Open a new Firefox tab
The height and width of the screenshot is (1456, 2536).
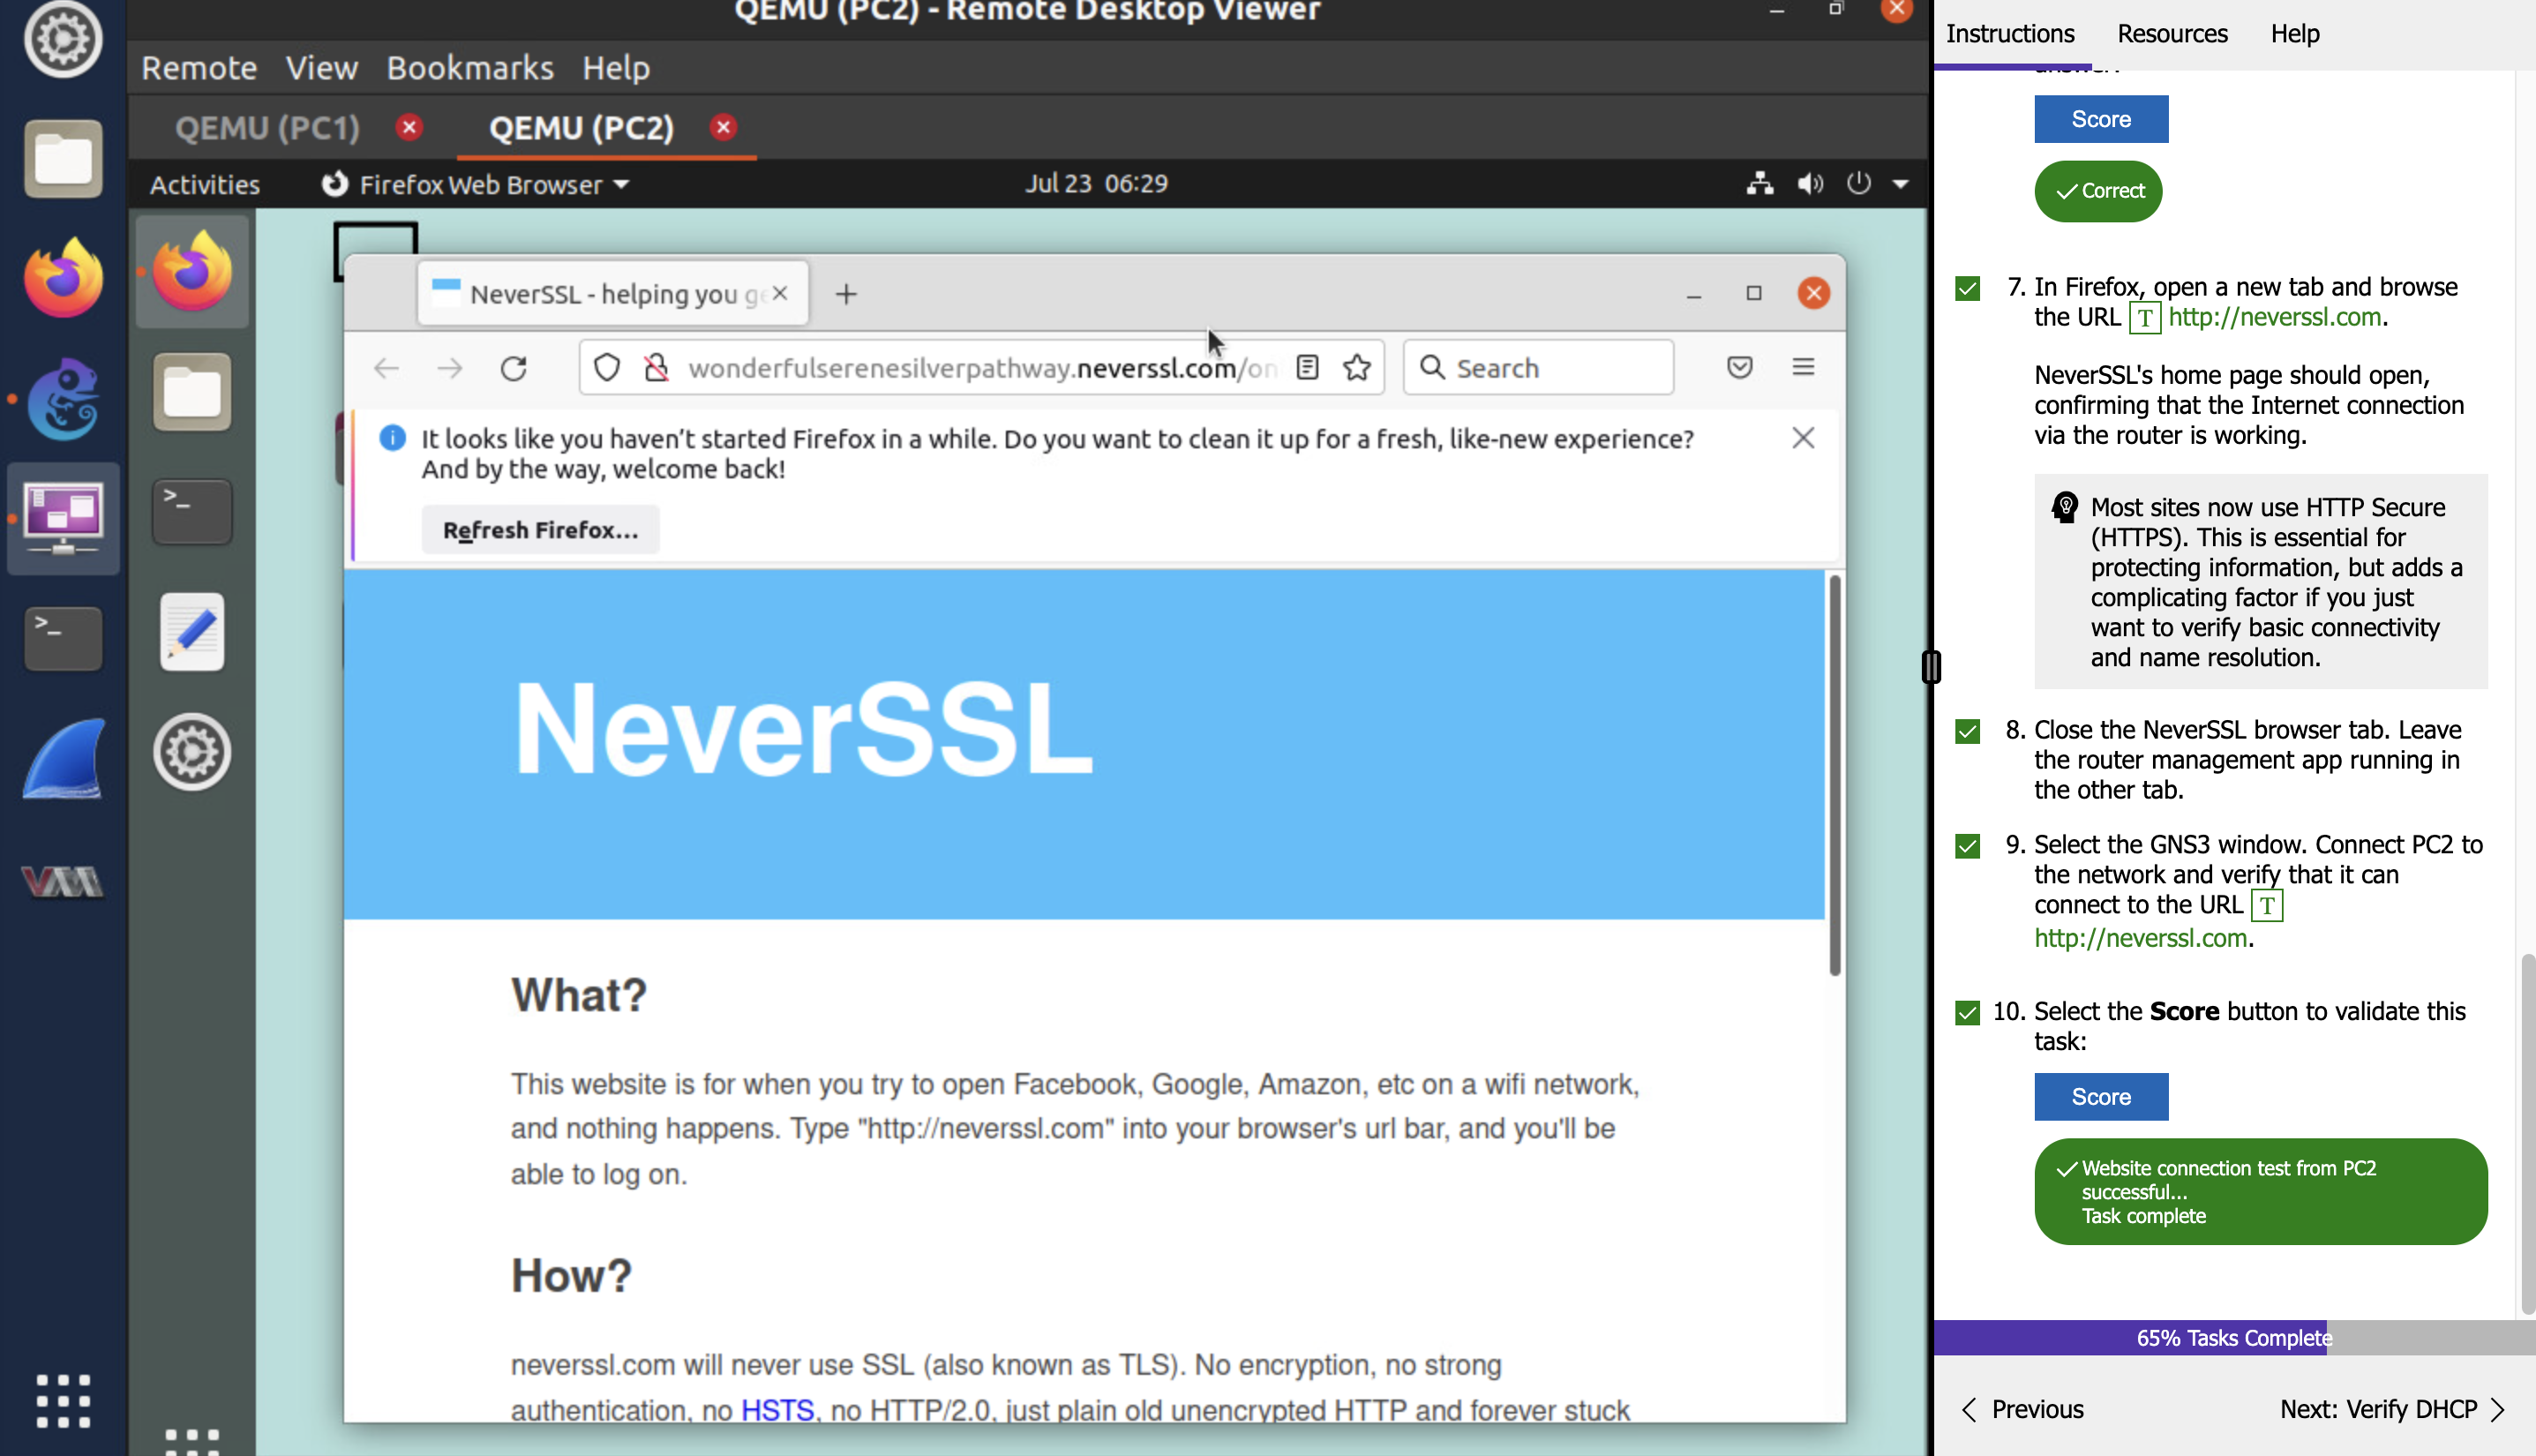coord(846,294)
